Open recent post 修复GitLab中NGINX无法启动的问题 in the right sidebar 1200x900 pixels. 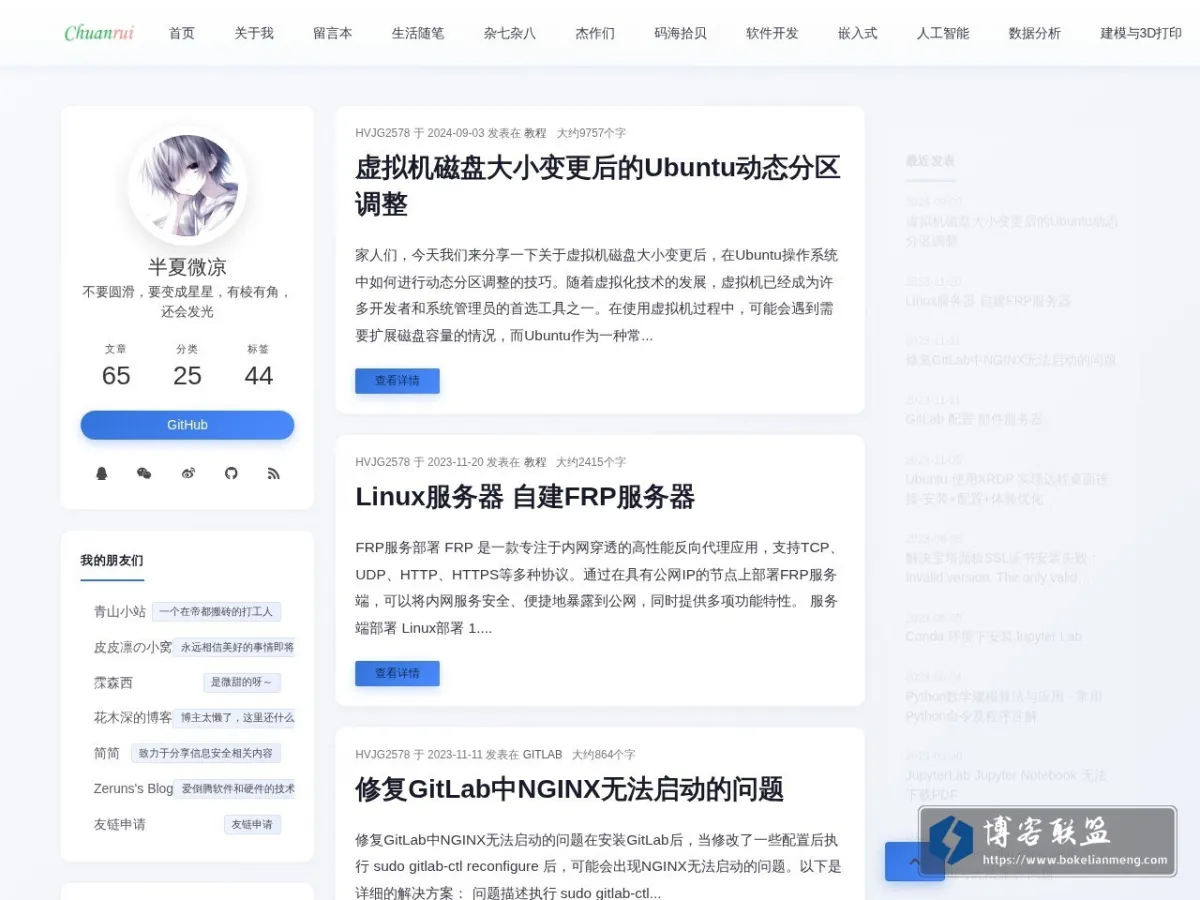(x=1011, y=360)
